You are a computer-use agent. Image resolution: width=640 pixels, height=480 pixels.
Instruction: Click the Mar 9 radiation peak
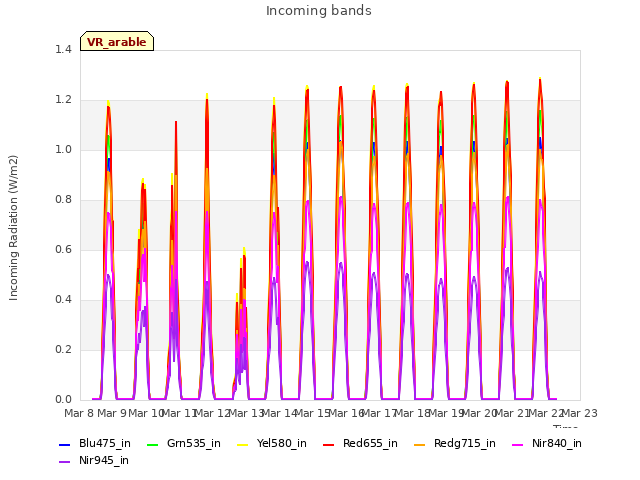(108, 102)
